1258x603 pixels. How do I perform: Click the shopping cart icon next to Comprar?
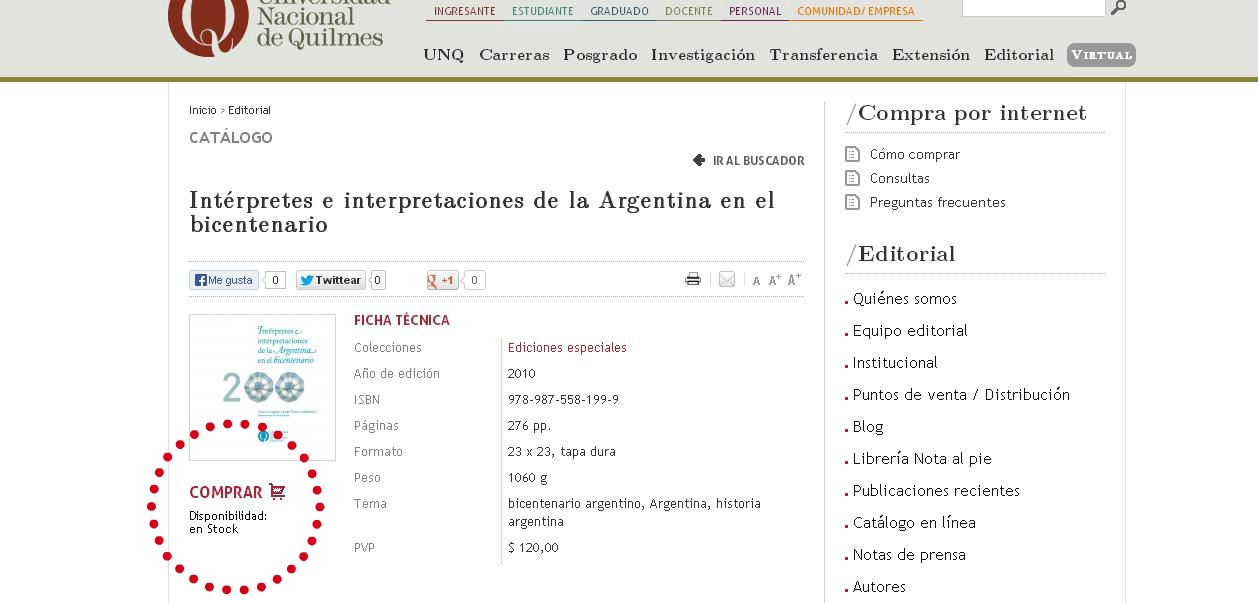tap(277, 491)
